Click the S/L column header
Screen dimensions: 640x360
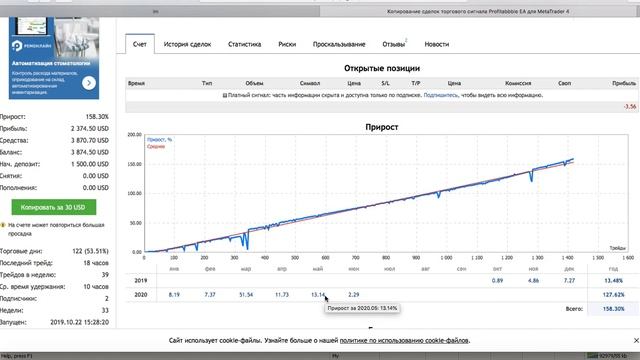(x=385, y=83)
